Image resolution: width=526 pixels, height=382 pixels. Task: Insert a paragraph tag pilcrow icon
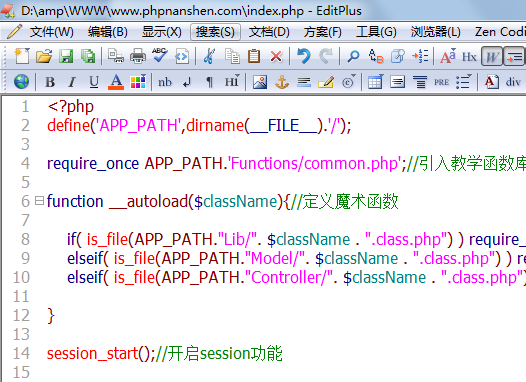209,83
